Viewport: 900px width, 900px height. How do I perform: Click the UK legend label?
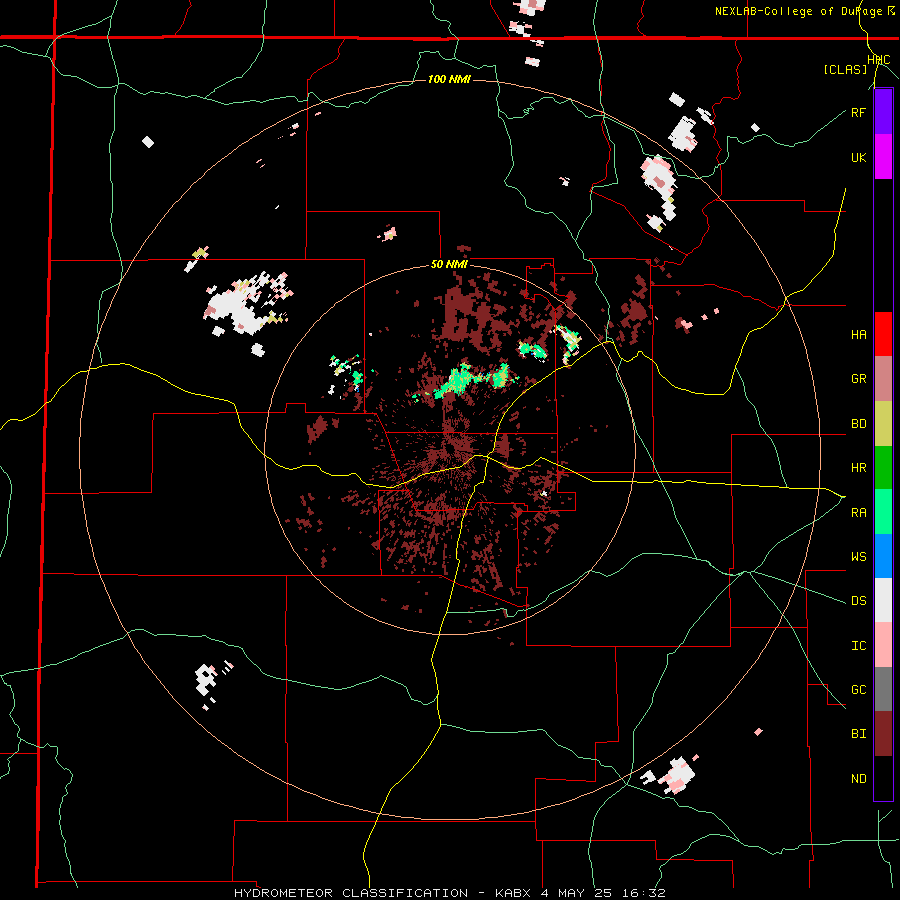pyautogui.click(x=858, y=157)
